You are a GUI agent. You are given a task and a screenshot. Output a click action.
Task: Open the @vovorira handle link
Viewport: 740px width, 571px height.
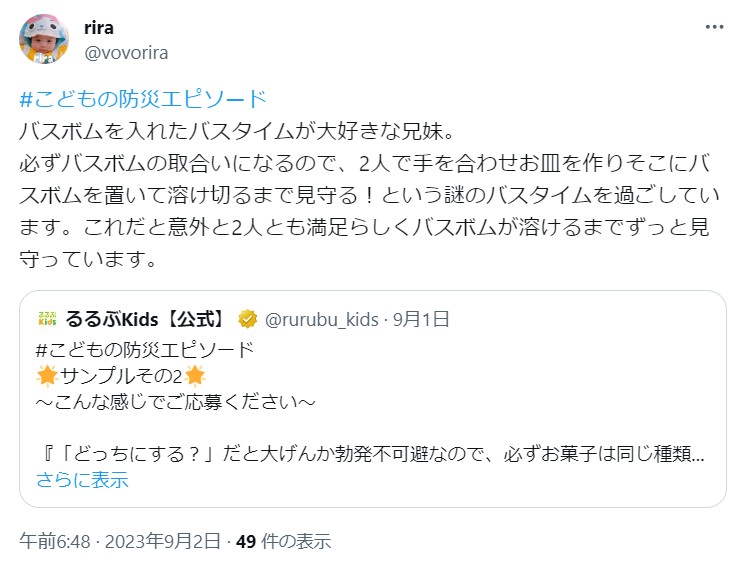pos(126,52)
